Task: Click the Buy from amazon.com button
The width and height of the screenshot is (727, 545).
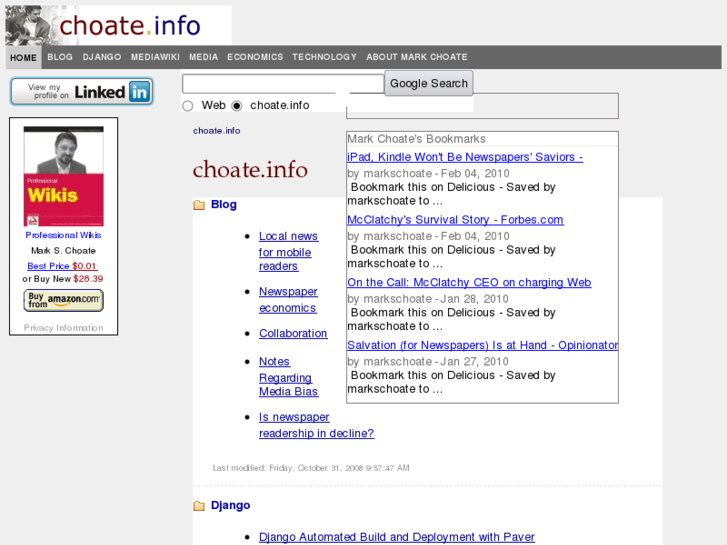Action: pyautogui.click(x=64, y=301)
